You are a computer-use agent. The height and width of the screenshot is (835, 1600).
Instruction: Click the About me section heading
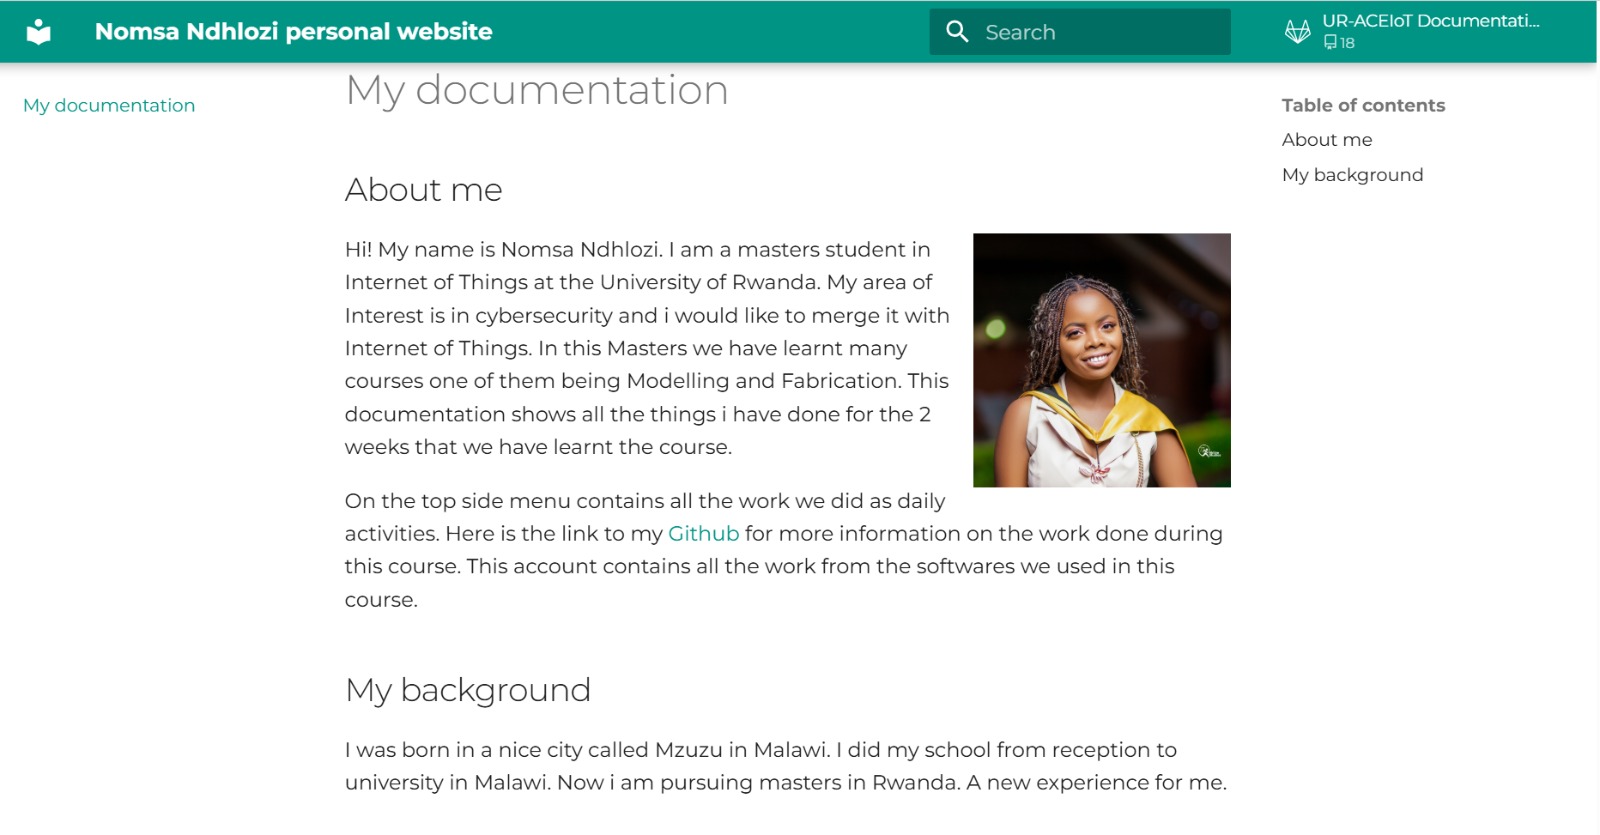[x=423, y=190]
